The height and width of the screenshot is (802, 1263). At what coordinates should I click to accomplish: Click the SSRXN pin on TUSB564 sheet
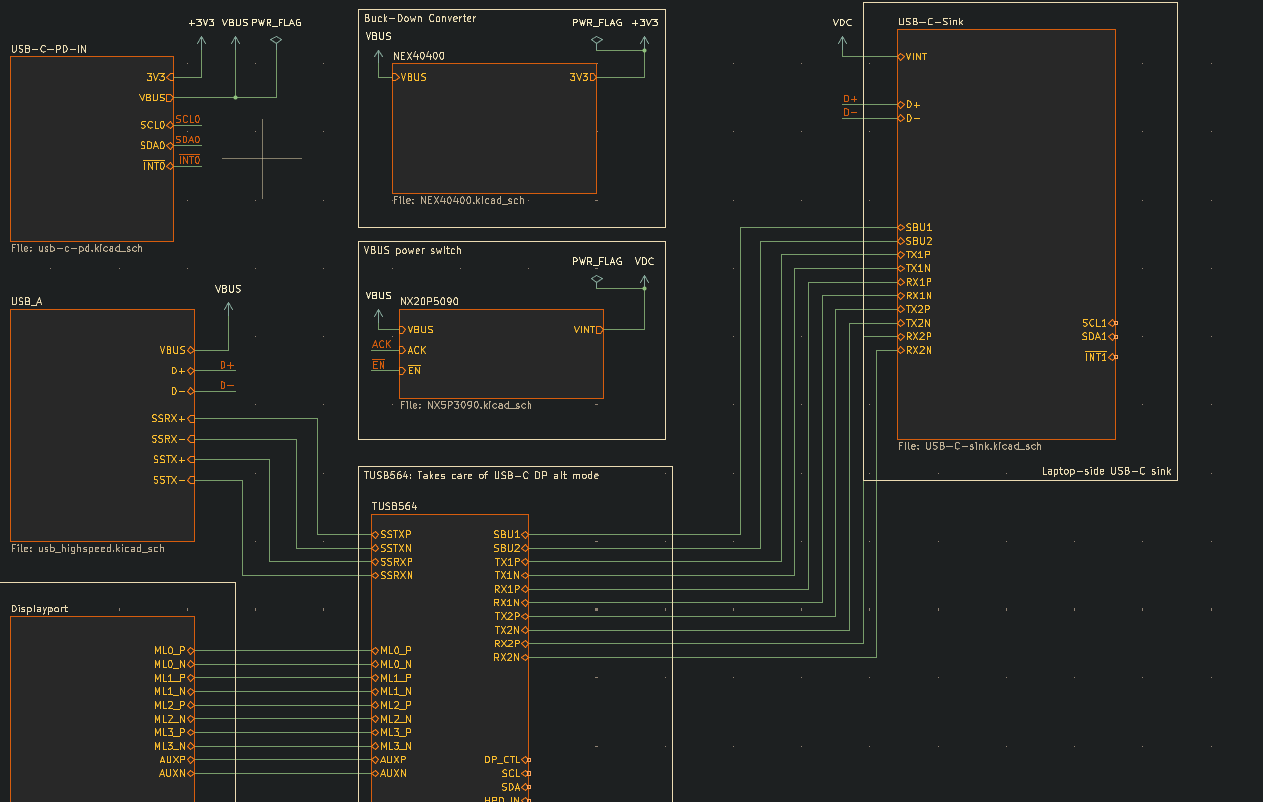pos(392,575)
